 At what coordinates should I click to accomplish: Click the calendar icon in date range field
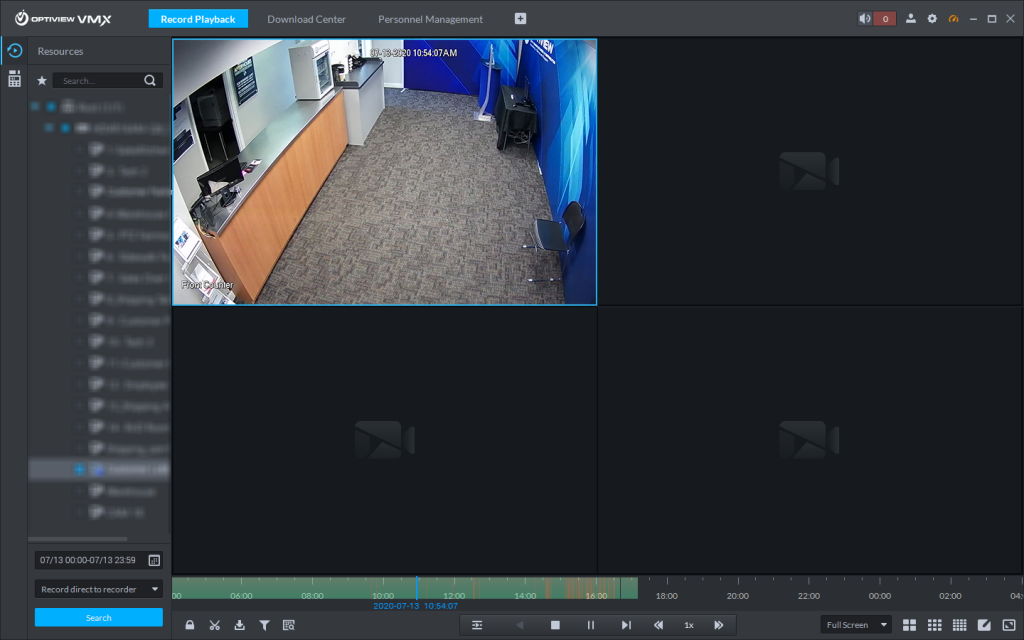154,560
